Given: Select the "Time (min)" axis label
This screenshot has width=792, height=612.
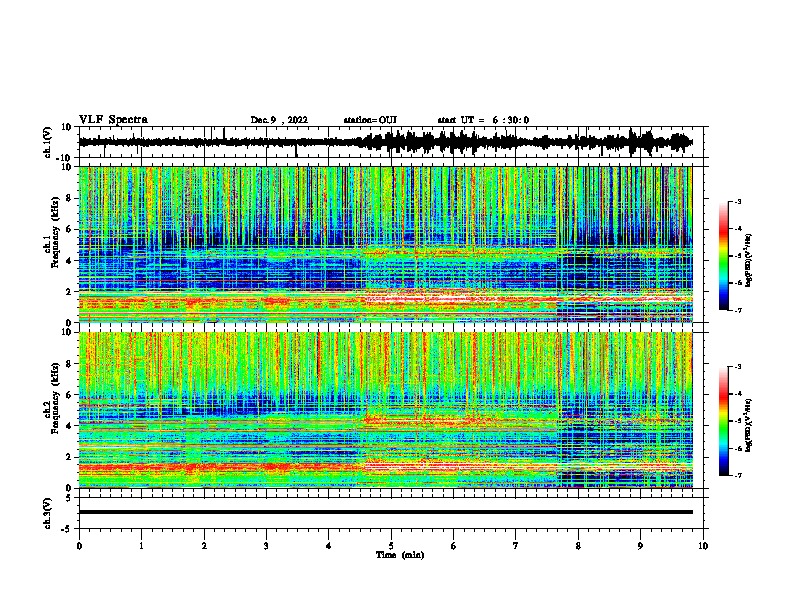Looking at the screenshot, I should [x=400, y=555].
